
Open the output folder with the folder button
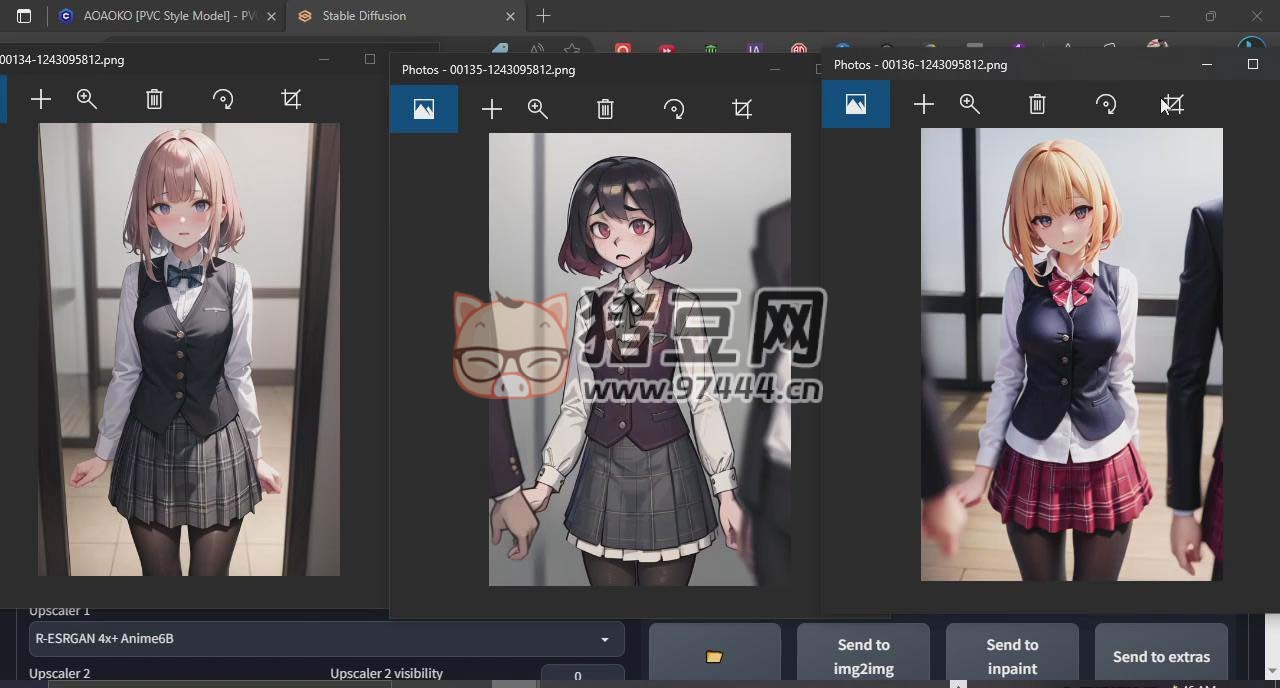click(714, 656)
